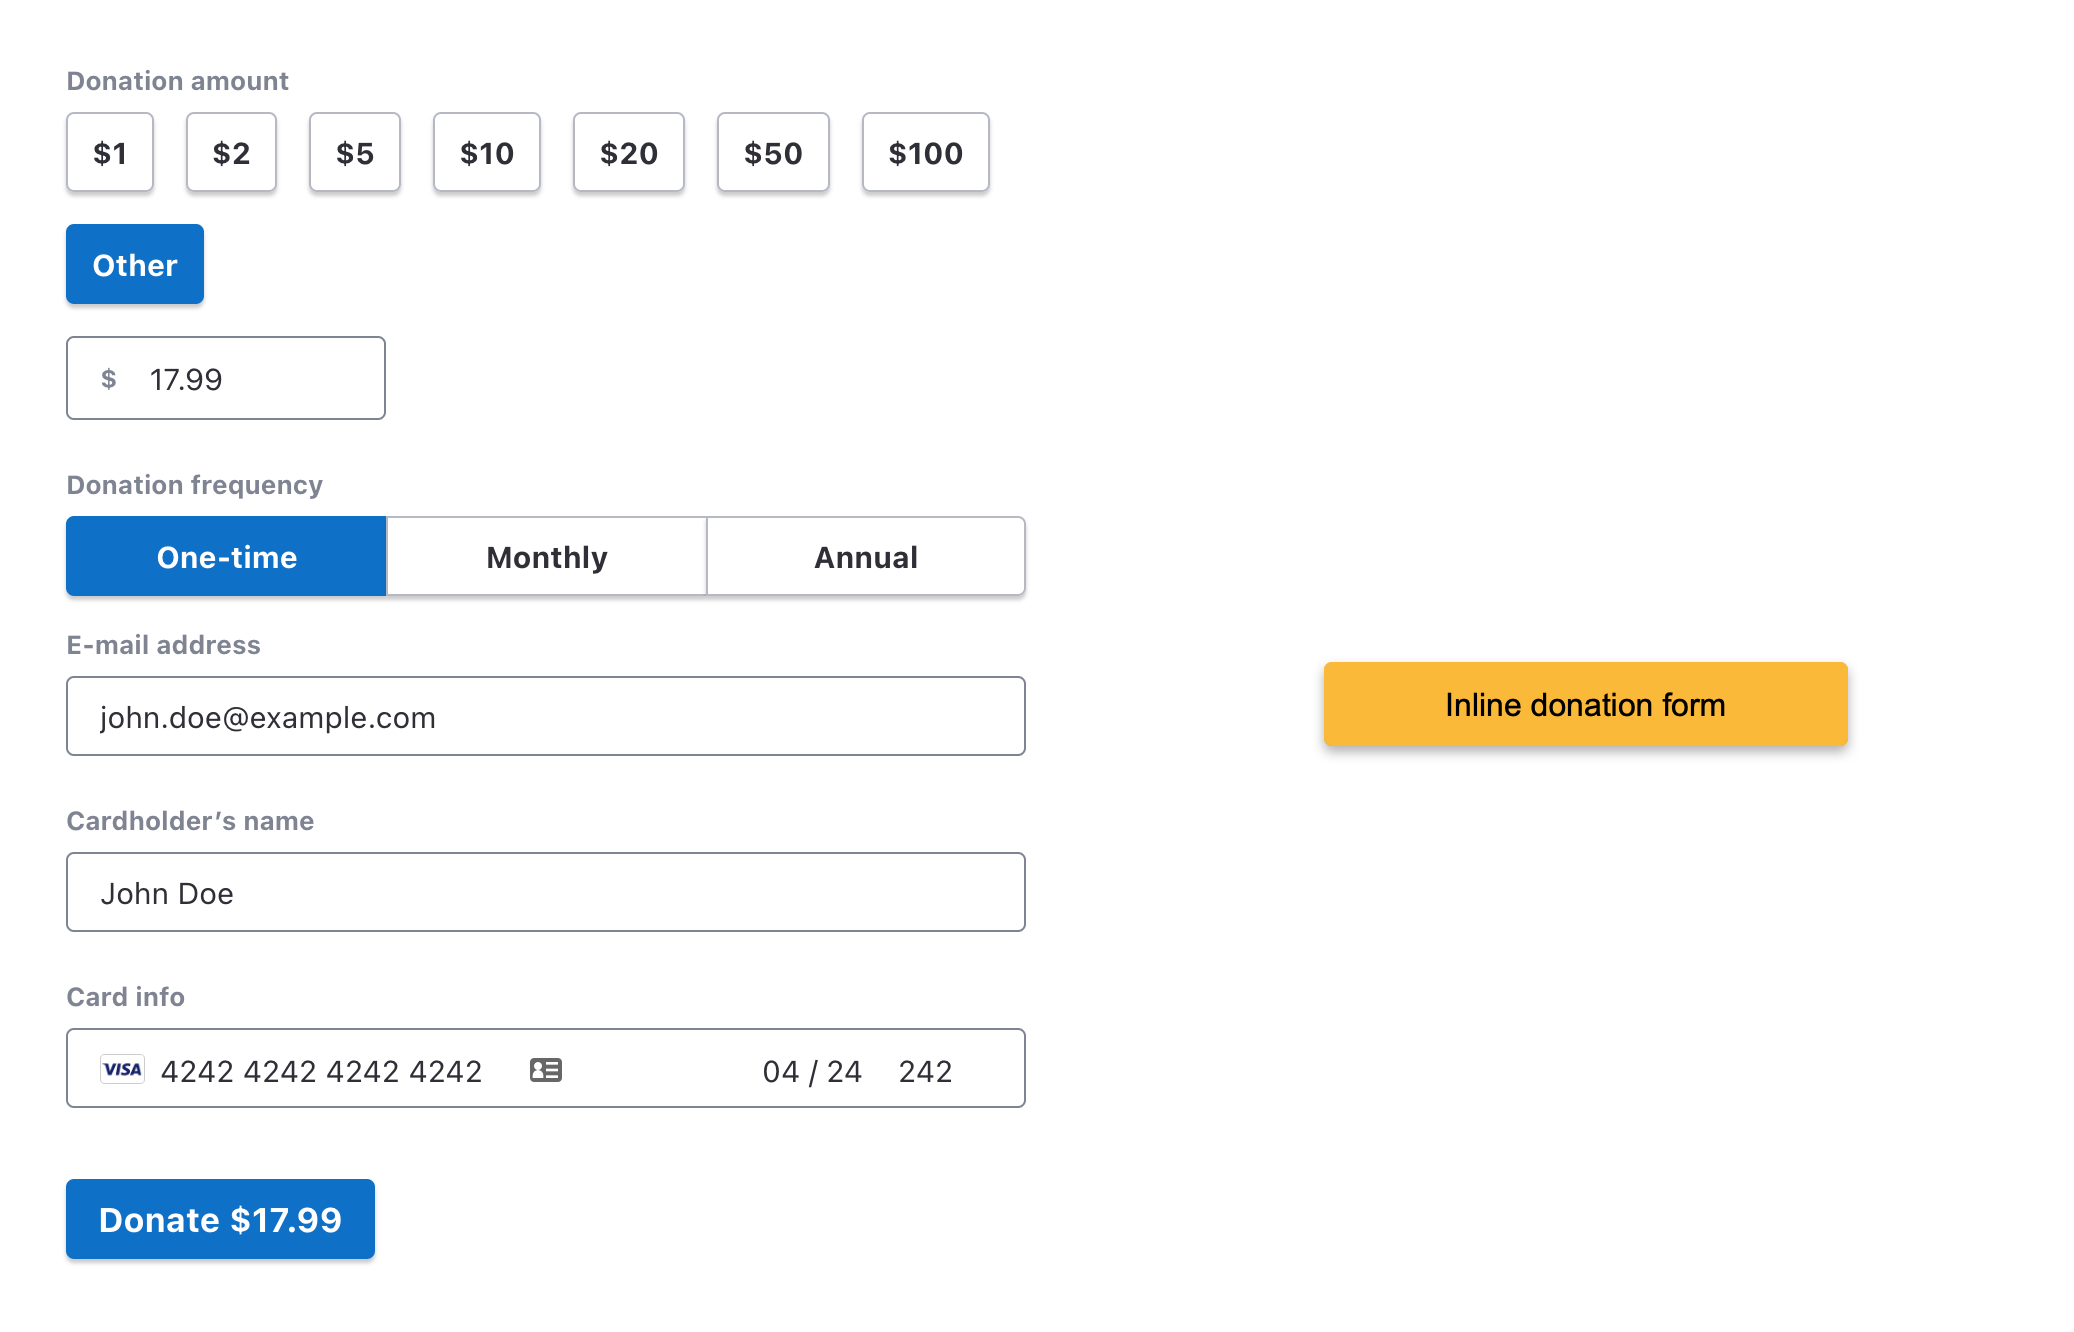Click into the e-mail address field

tap(546, 717)
